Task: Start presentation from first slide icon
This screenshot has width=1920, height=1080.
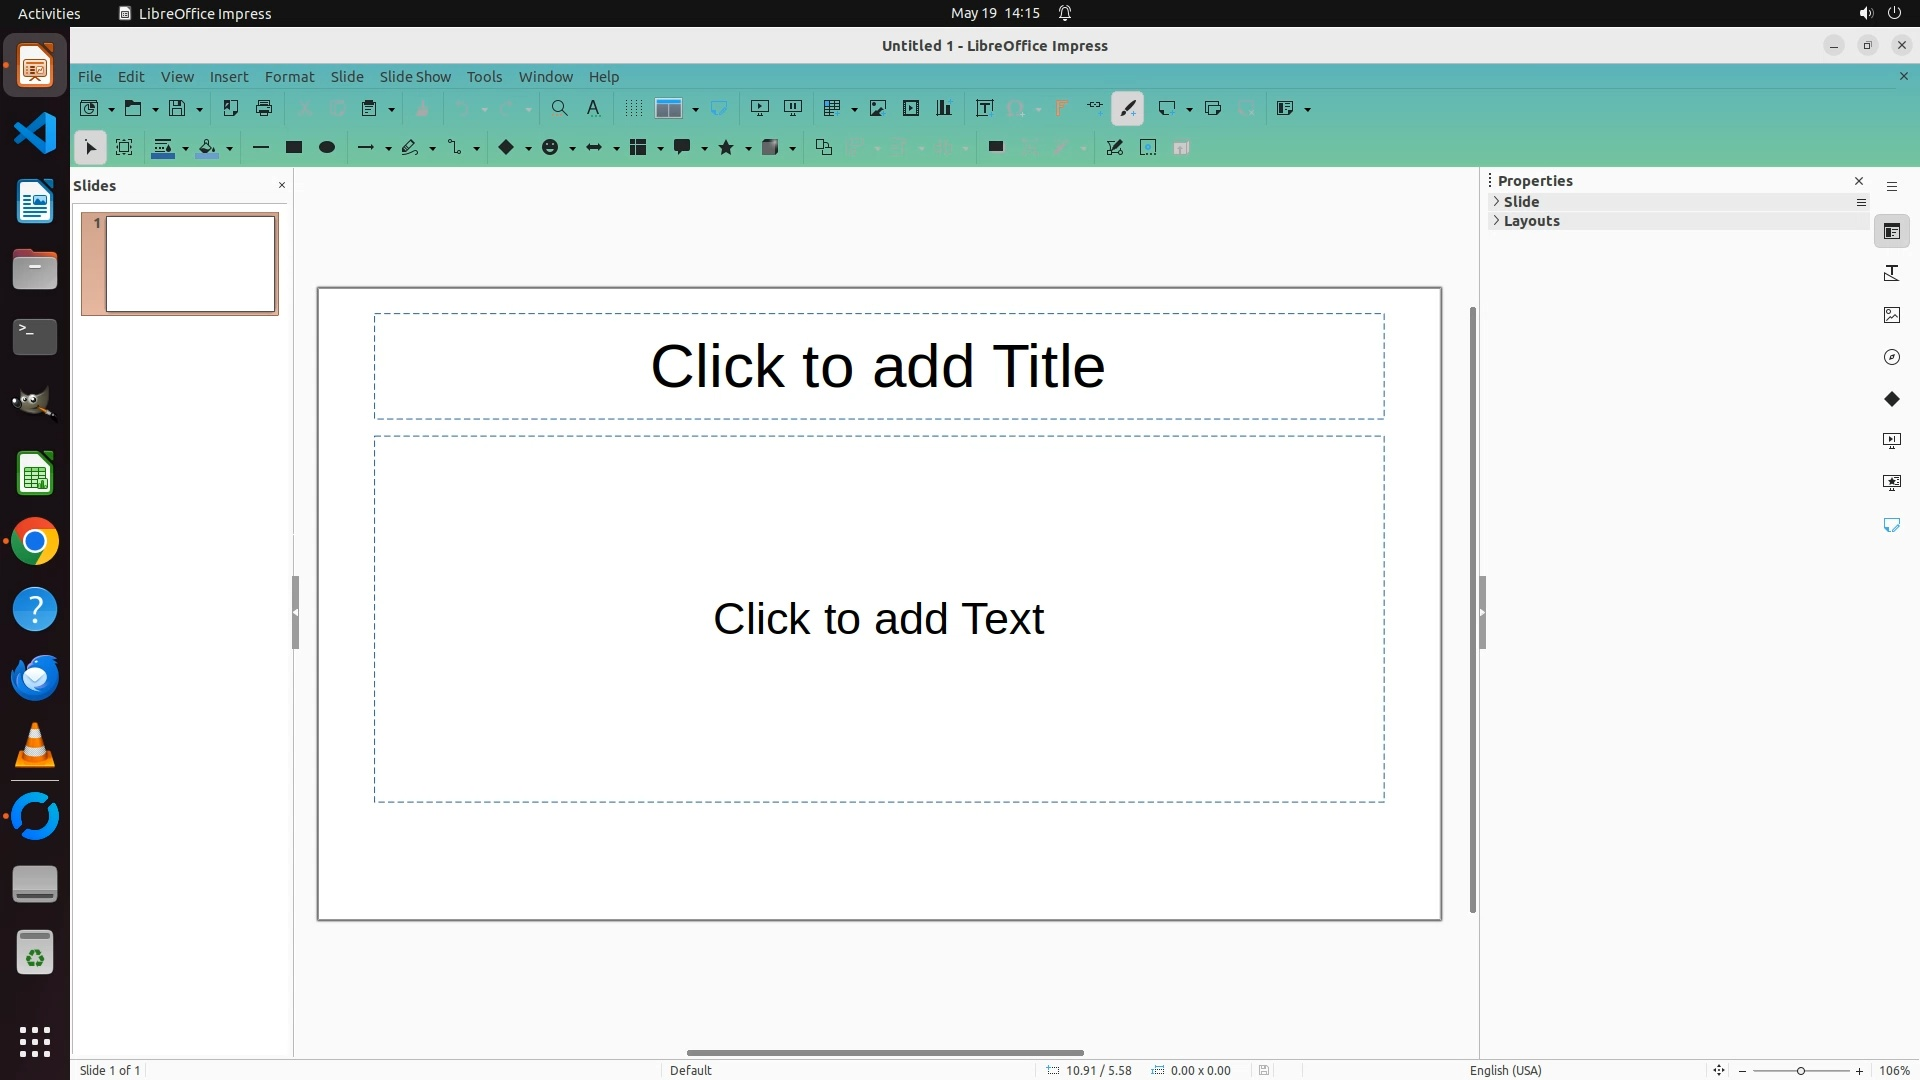Action: click(759, 108)
